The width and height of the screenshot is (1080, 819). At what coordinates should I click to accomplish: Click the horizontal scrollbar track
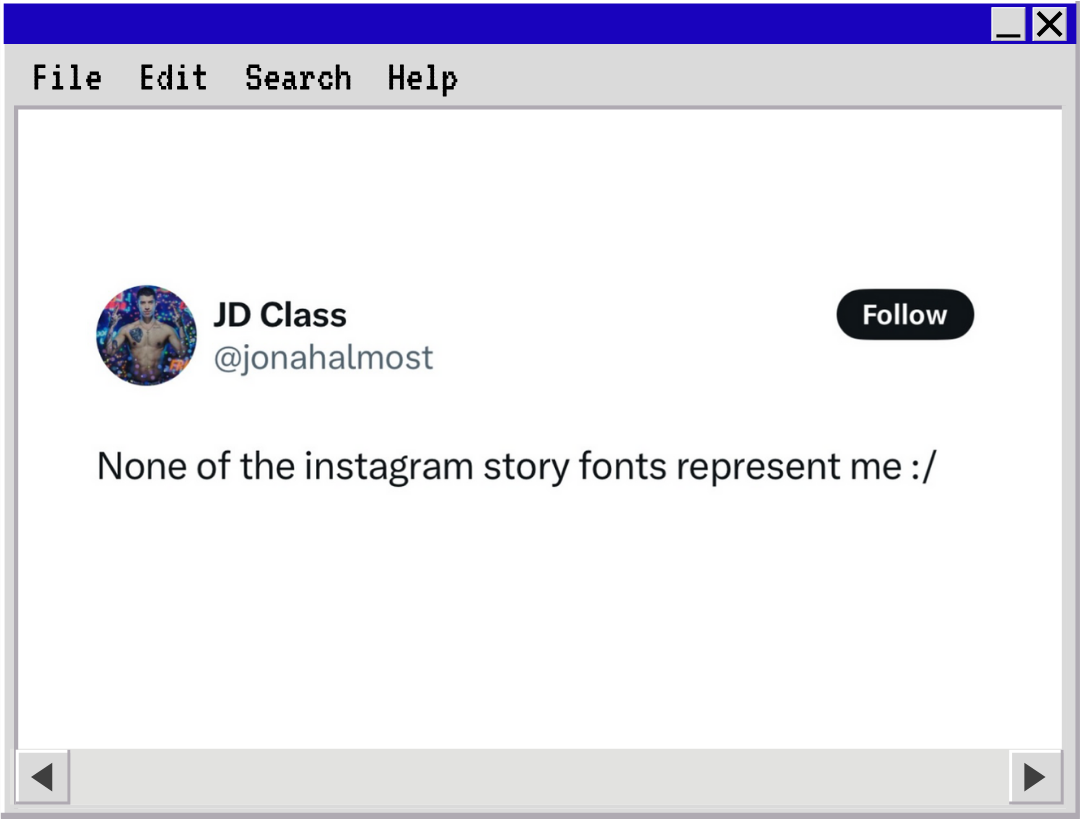(540, 776)
